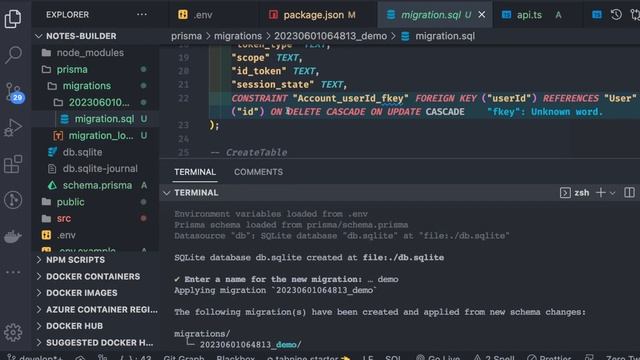Collapse the migrations folder in tree
Screen dimensions: 640x360
click(x=87, y=86)
